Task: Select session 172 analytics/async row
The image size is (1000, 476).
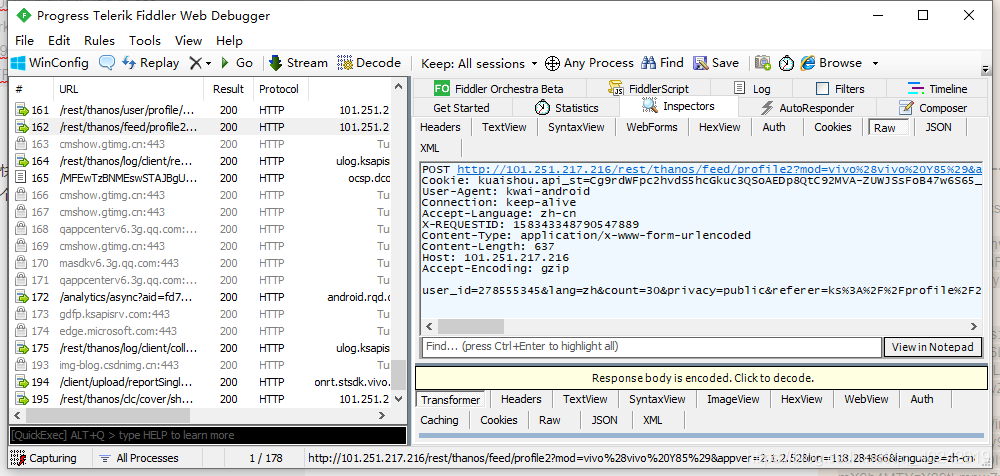Action: pos(202,297)
